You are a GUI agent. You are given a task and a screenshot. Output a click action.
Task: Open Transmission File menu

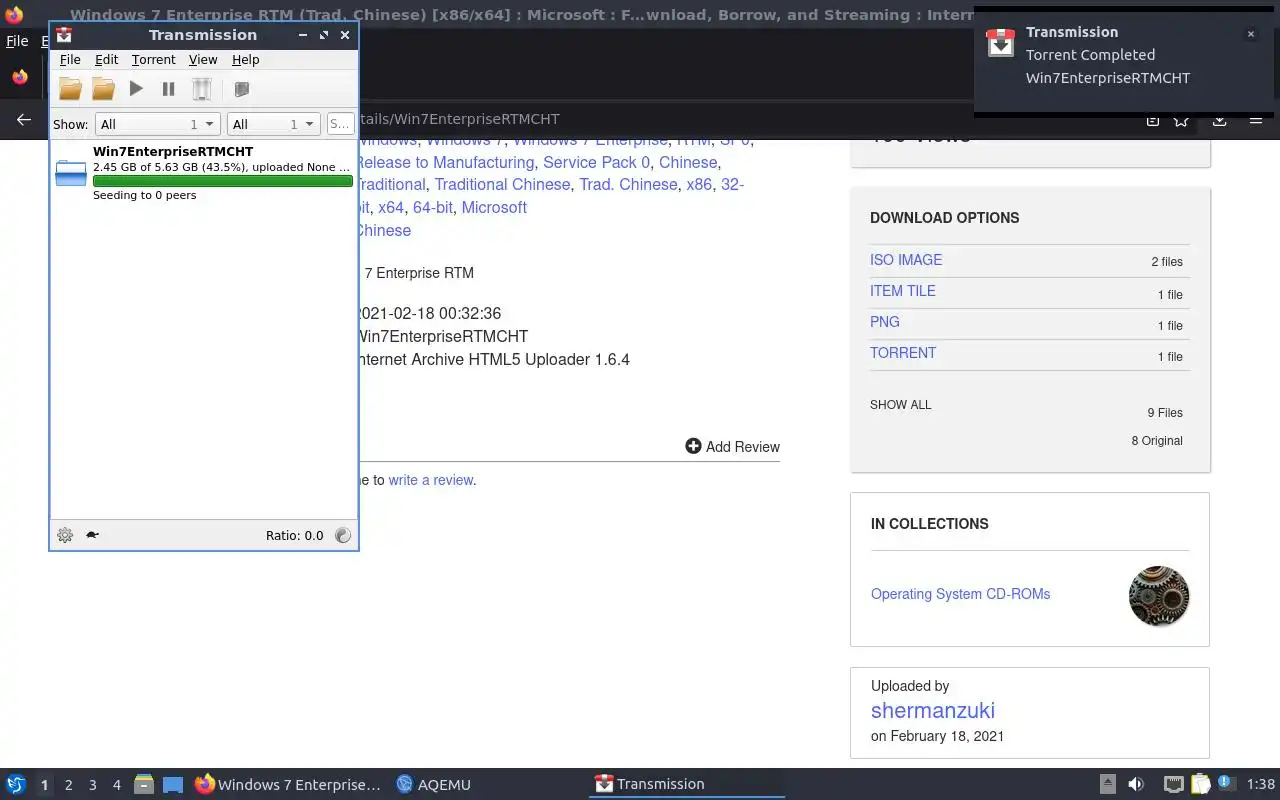click(x=70, y=60)
